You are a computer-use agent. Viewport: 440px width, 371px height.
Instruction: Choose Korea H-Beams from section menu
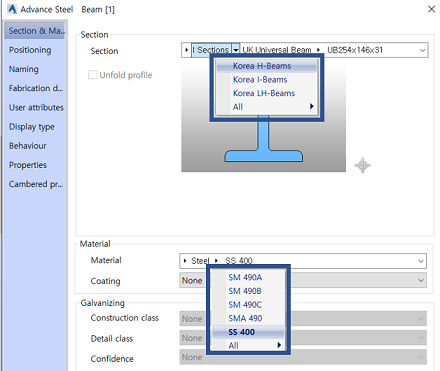[x=266, y=66]
